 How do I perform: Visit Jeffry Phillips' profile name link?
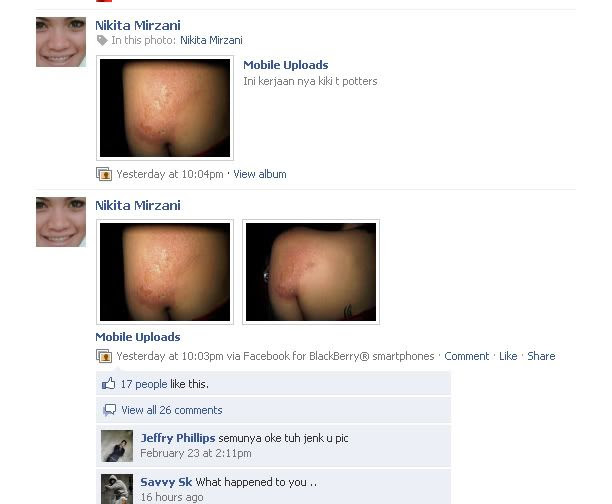pyautogui.click(x=178, y=438)
